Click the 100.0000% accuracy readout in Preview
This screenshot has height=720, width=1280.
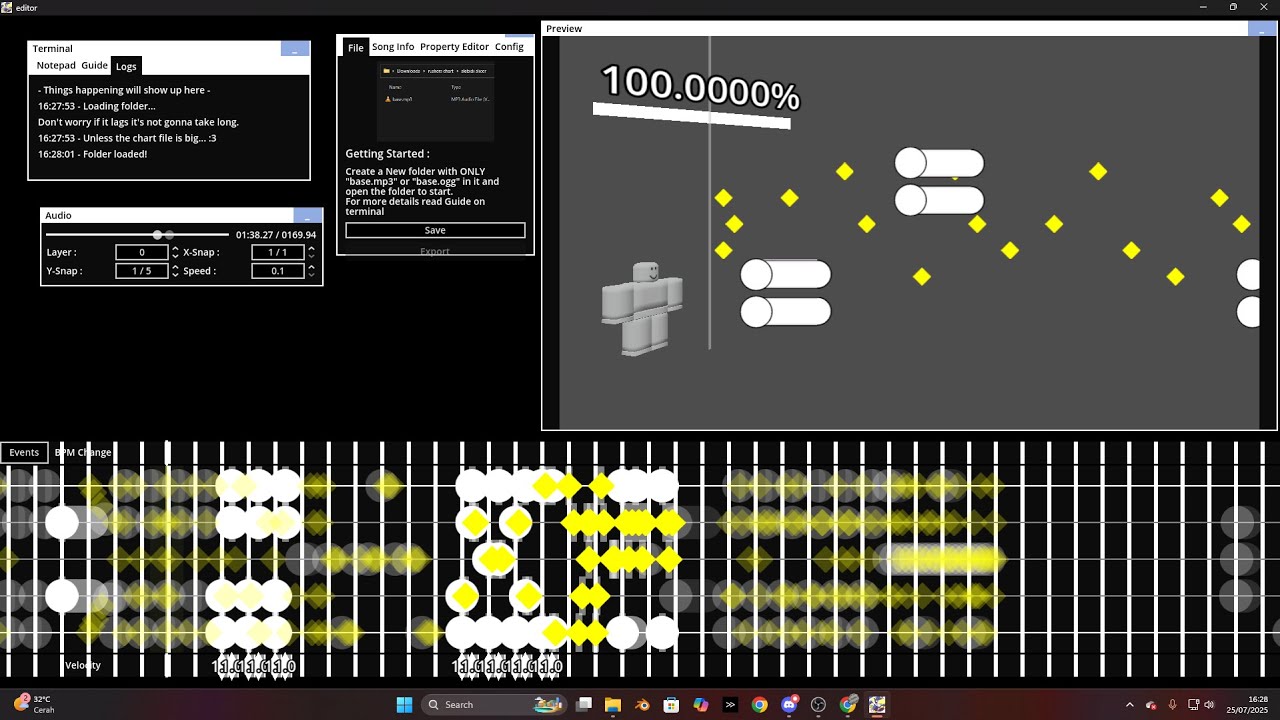[x=699, y=88]
